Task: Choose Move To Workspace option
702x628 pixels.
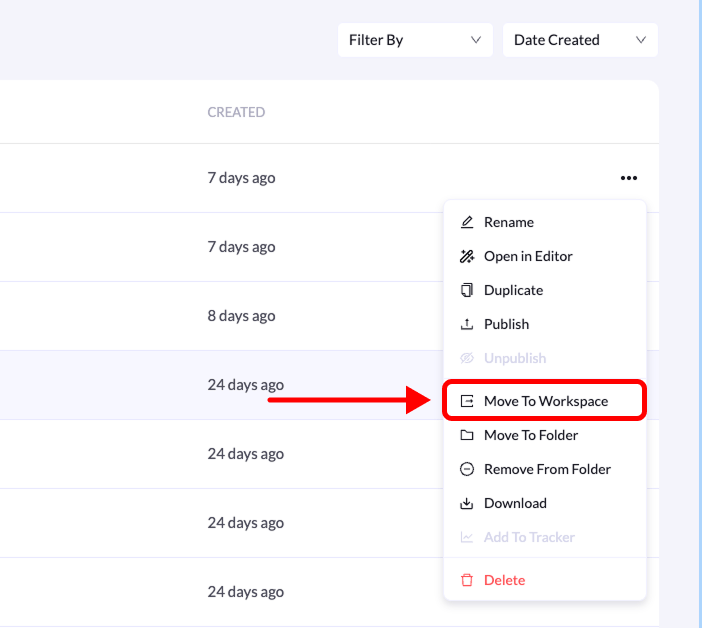Action: (x=545, y=401)
